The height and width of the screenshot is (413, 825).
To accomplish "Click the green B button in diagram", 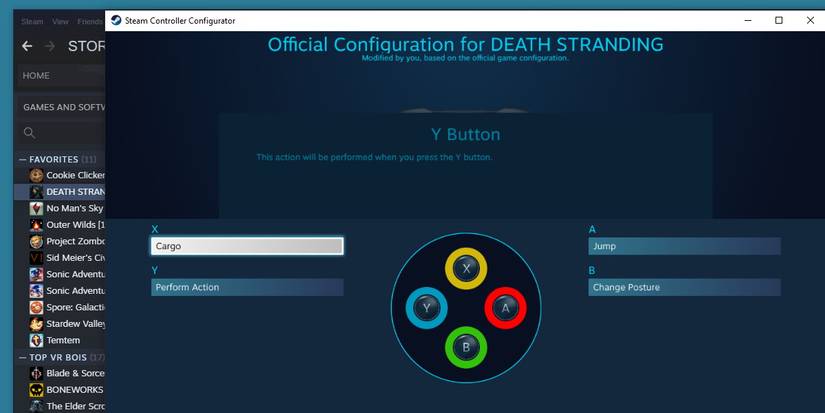I will click(x=466, y=347).
